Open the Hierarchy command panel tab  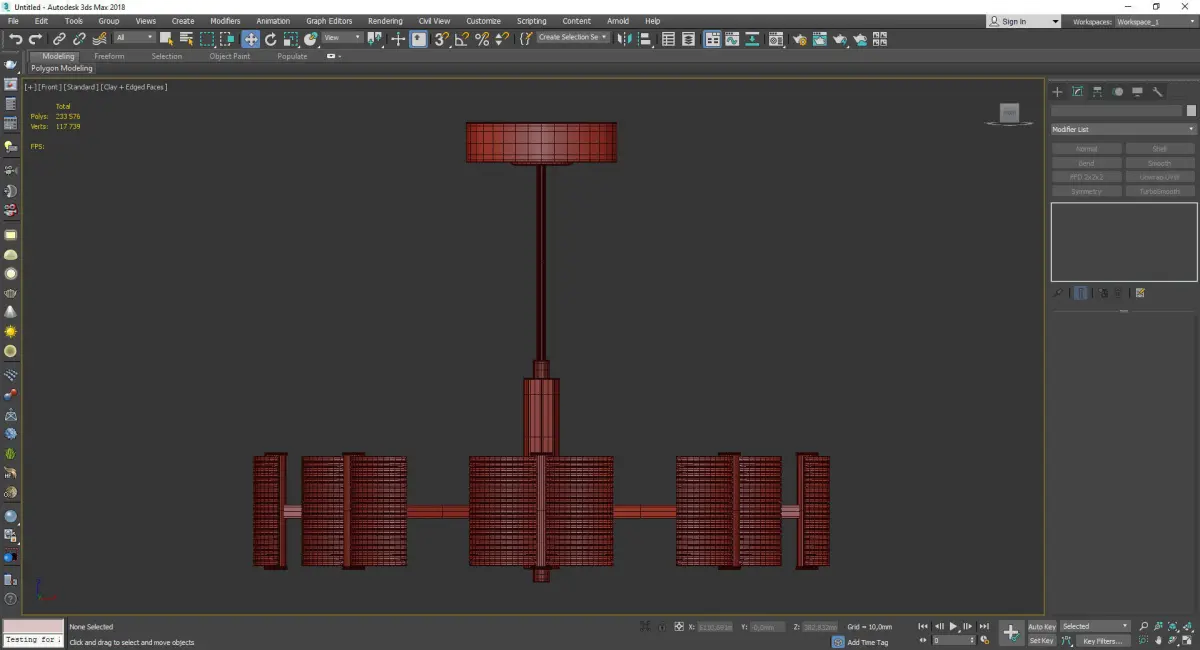(1097, 92)
